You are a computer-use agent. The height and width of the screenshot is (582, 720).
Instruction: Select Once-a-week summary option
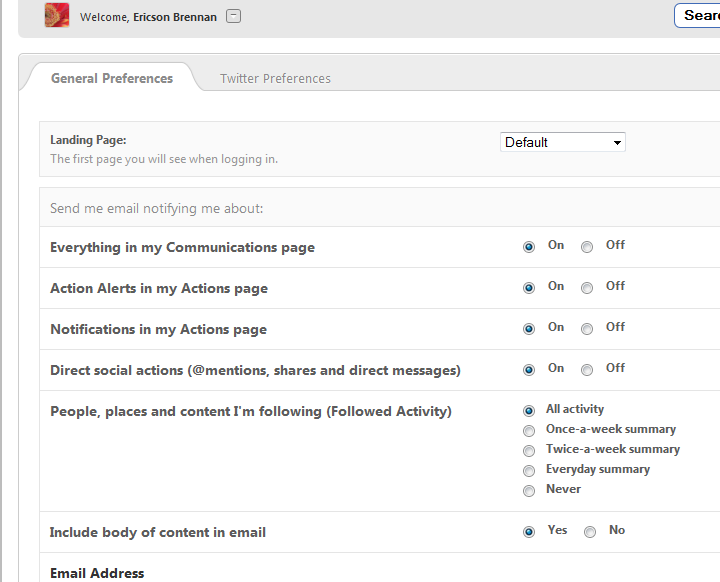529,431
